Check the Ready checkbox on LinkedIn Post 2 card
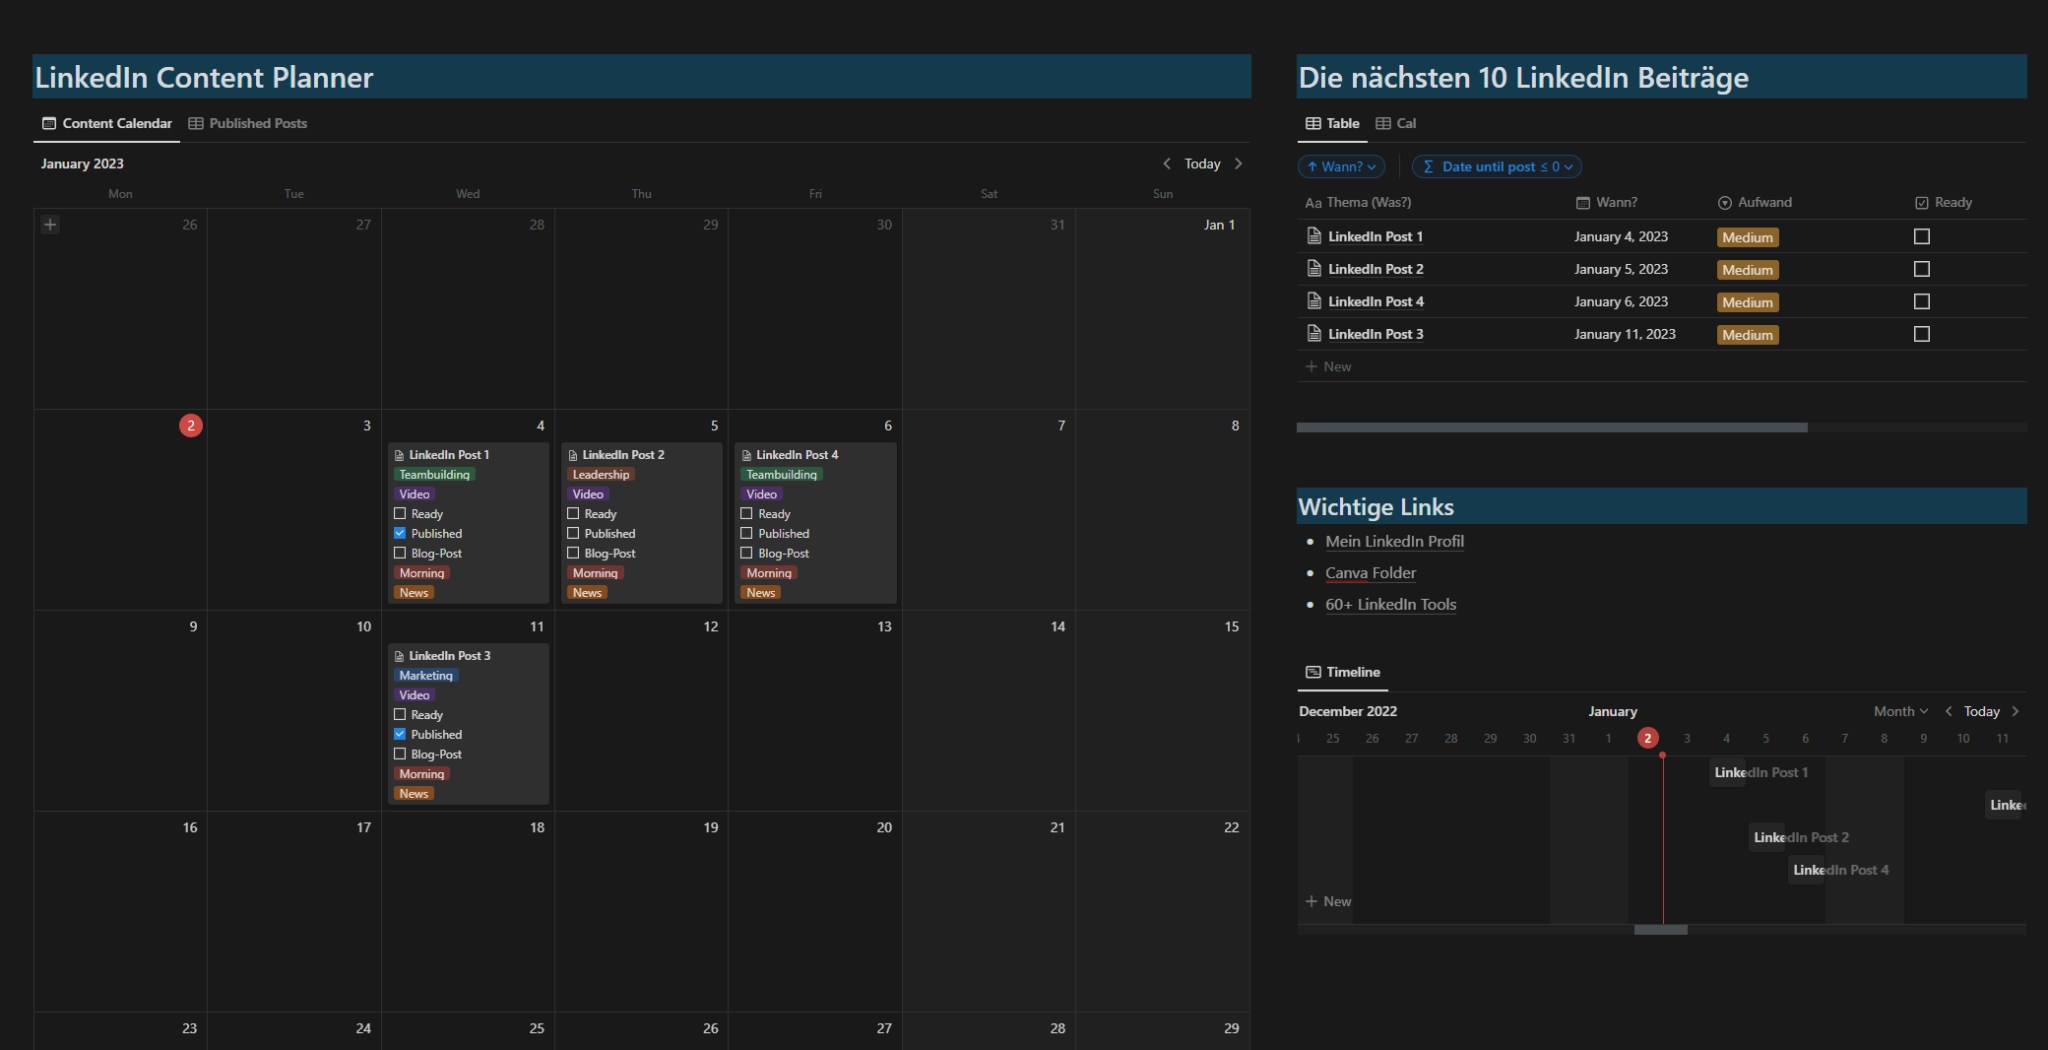The height and width of the screenshot is (1050, 2048). click(573, 513)
